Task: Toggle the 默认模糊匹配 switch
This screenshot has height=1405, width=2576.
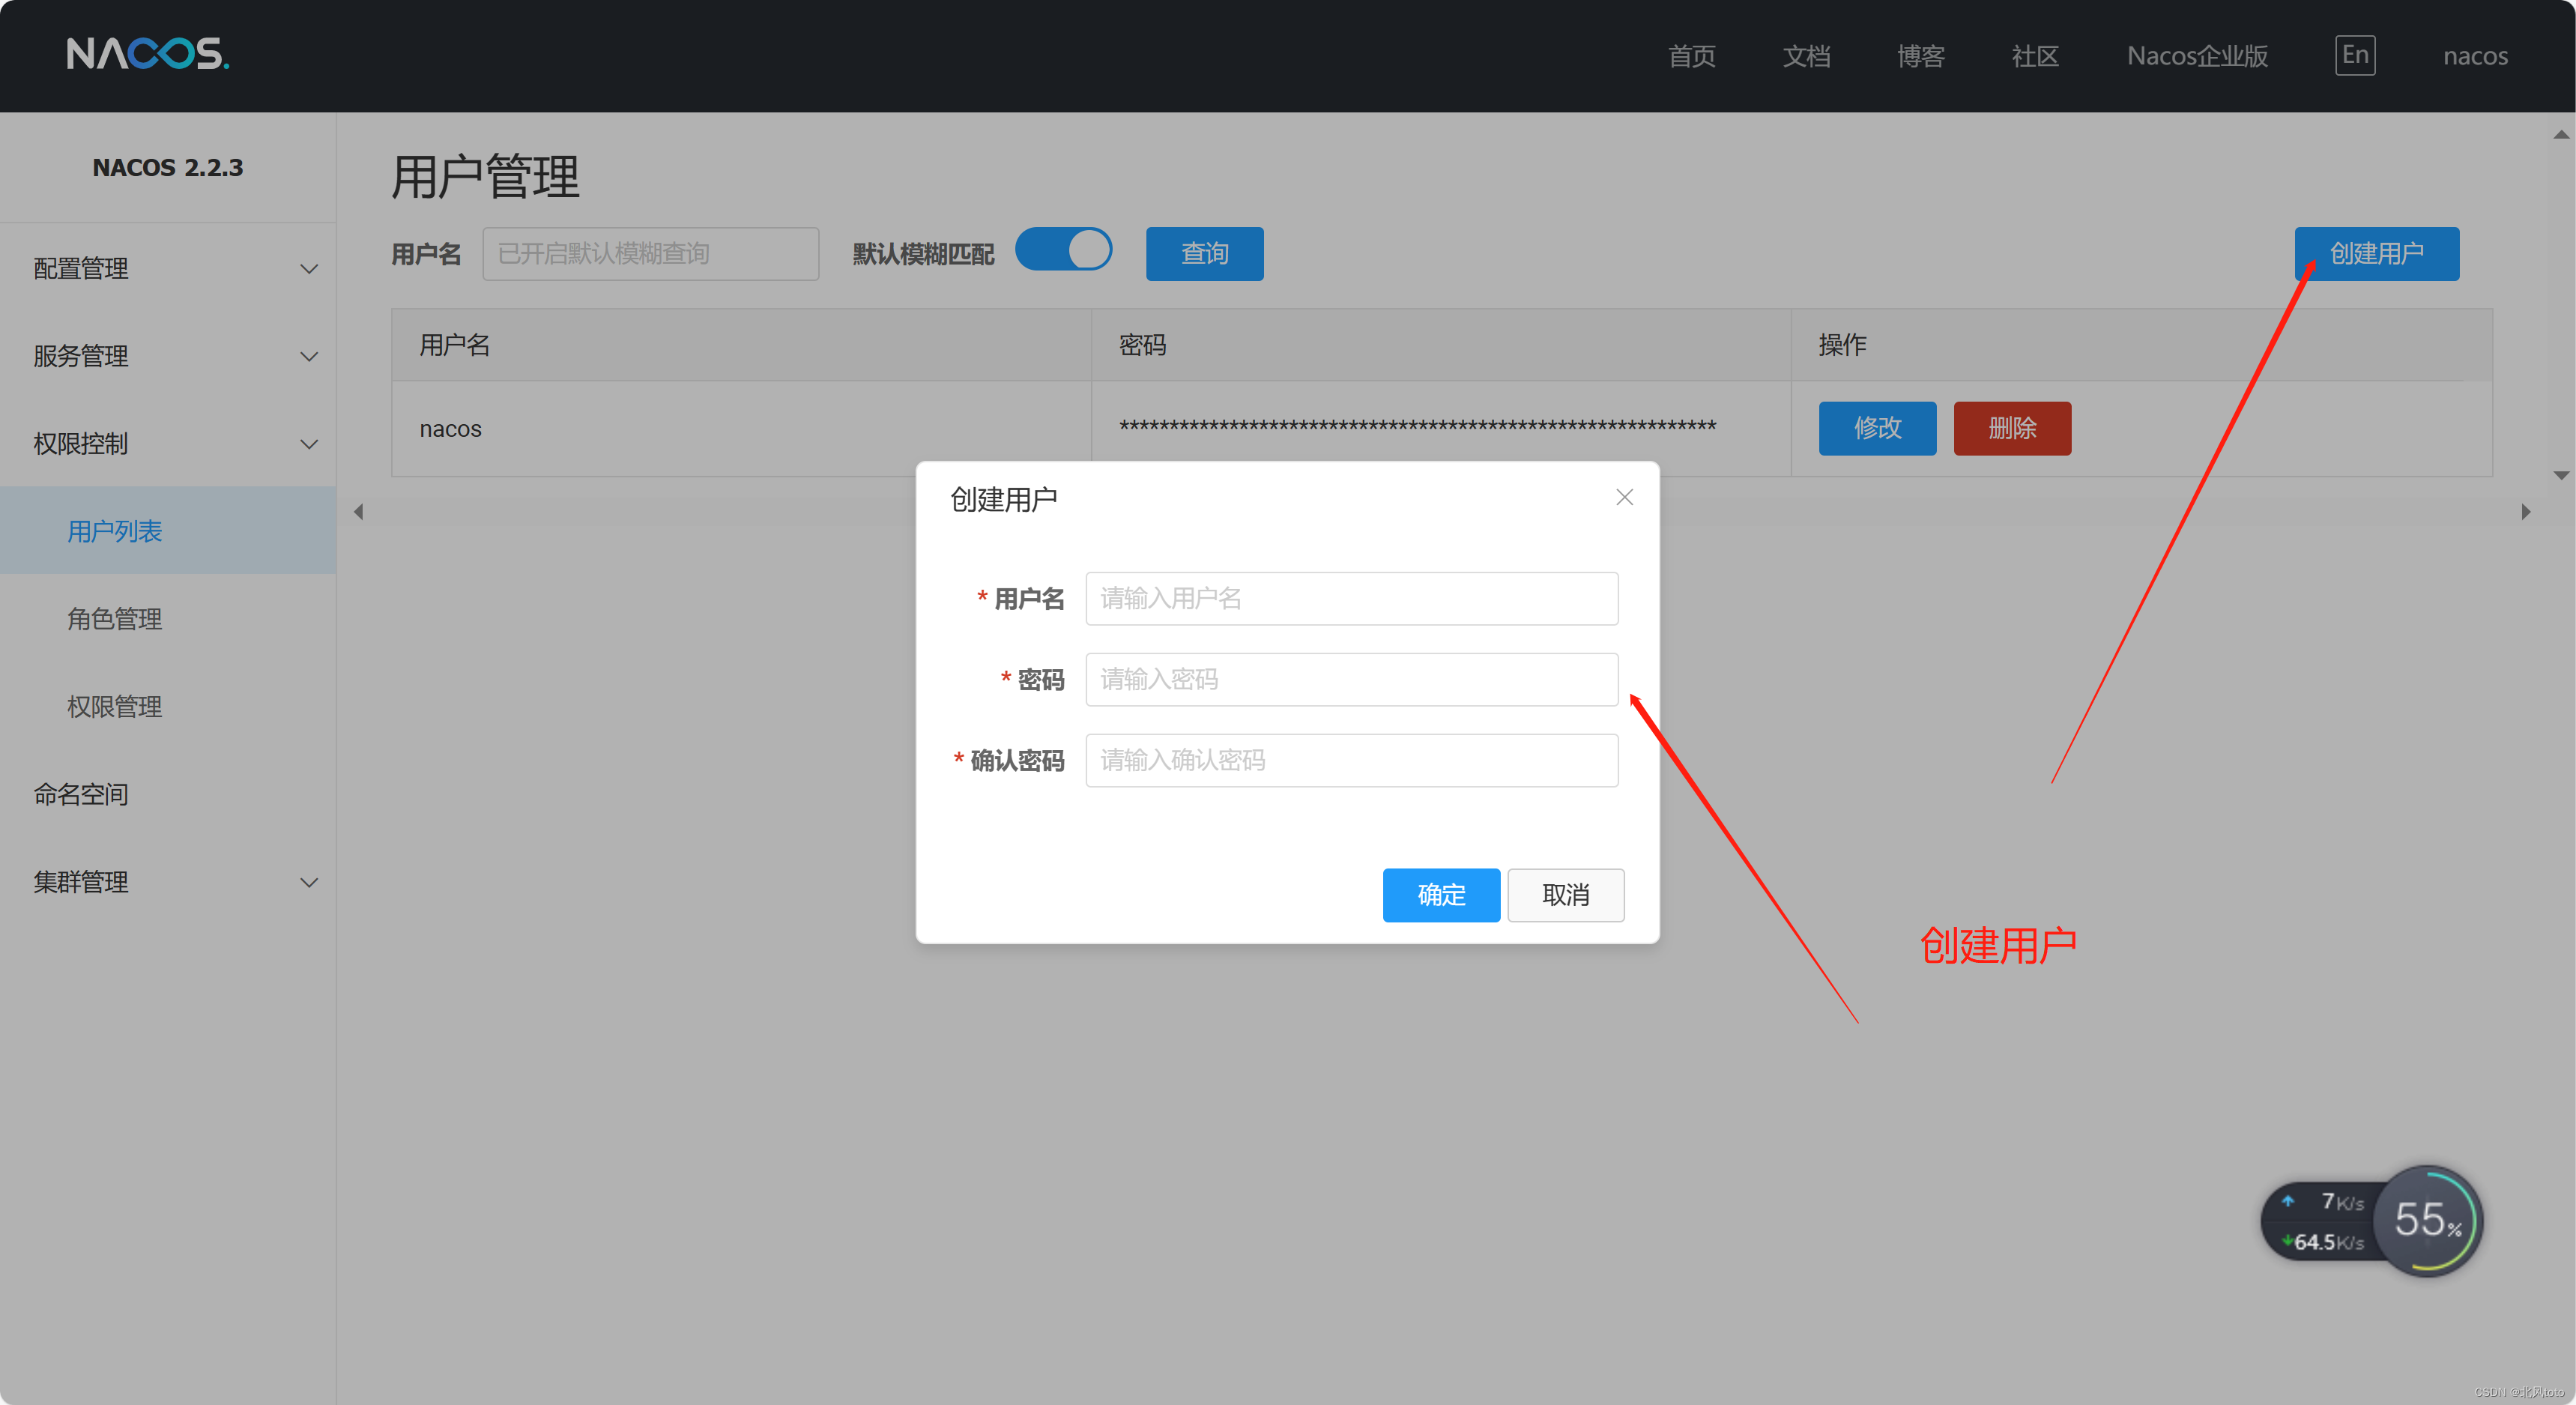Action: pos(1063,250)
